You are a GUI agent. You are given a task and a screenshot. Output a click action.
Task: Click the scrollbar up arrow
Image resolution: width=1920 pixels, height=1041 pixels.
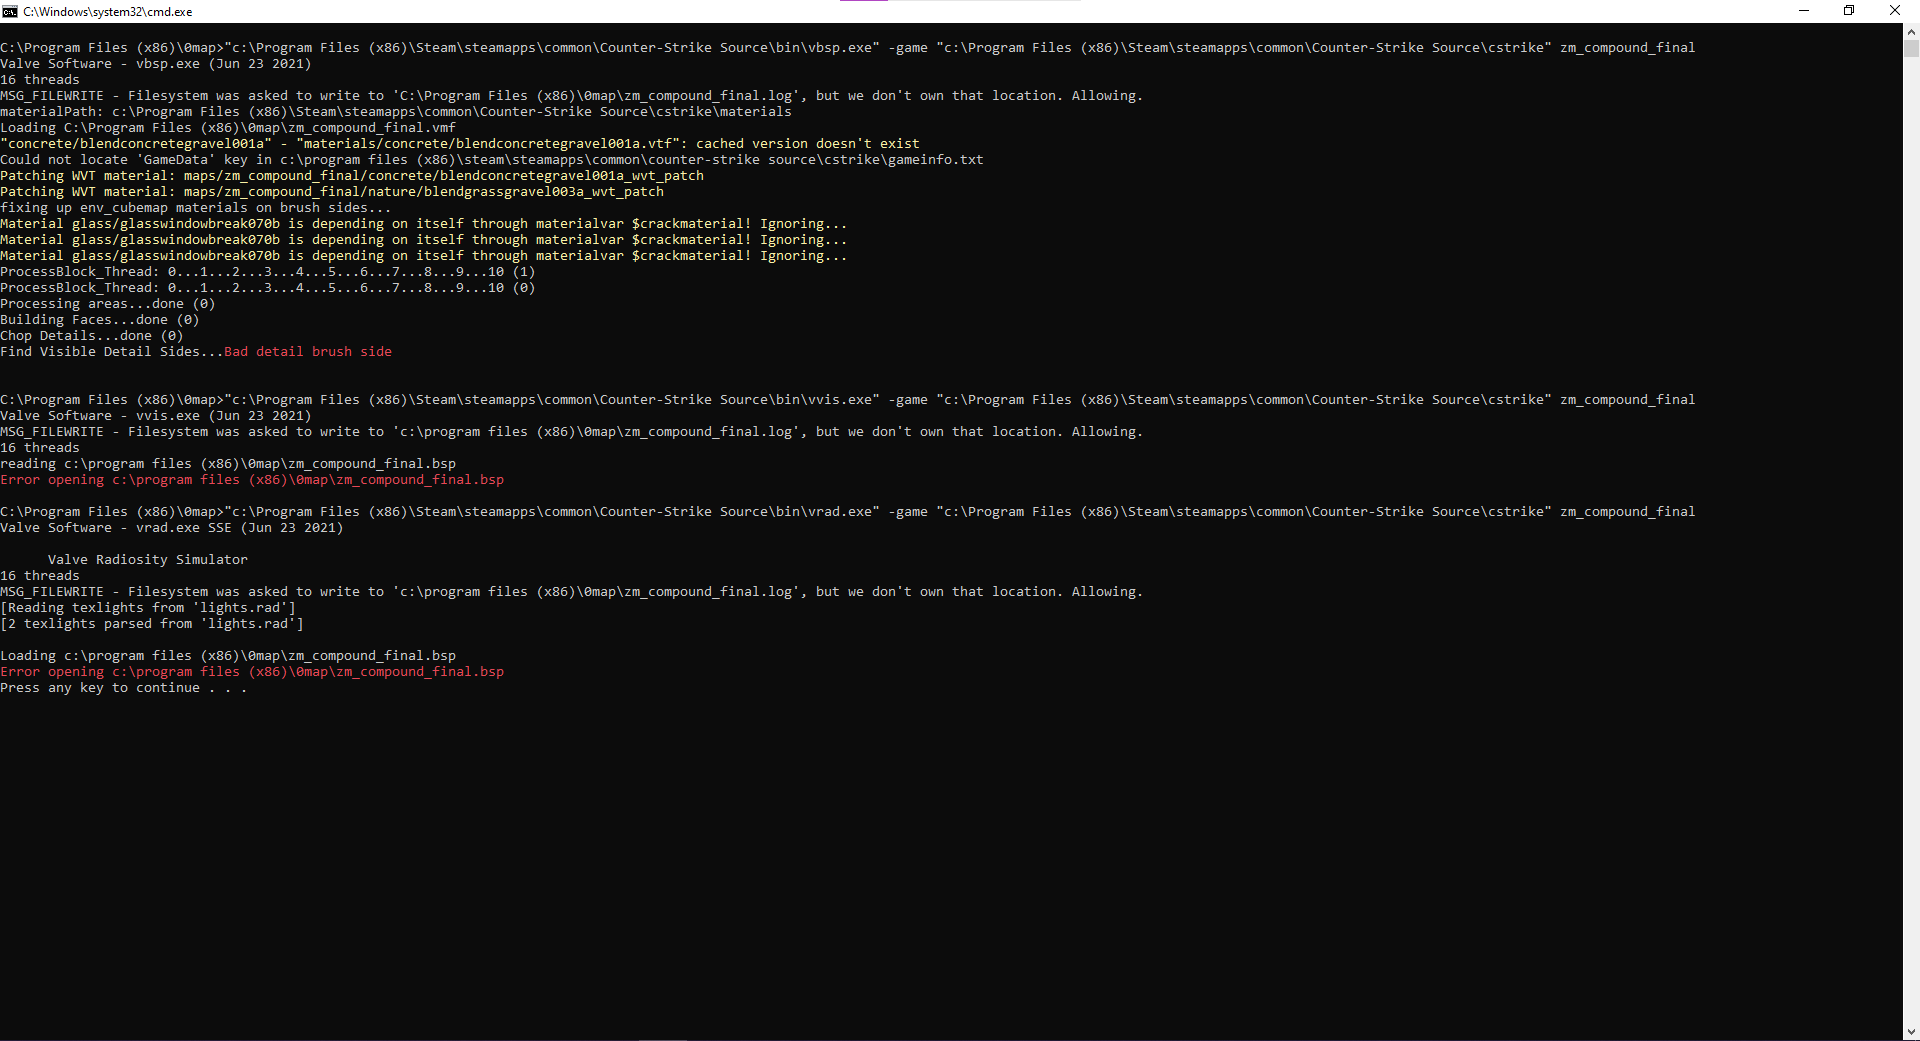point(1911,31)
